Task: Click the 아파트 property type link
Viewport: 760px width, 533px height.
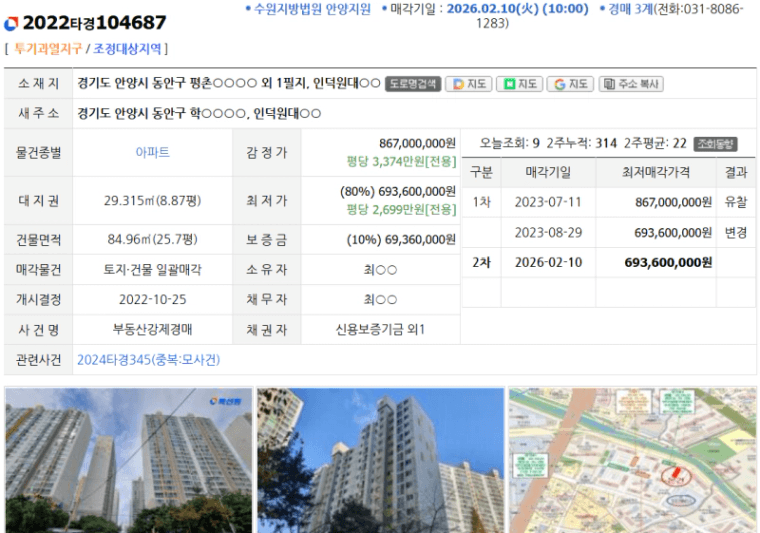Action: [x=152, y=152]
